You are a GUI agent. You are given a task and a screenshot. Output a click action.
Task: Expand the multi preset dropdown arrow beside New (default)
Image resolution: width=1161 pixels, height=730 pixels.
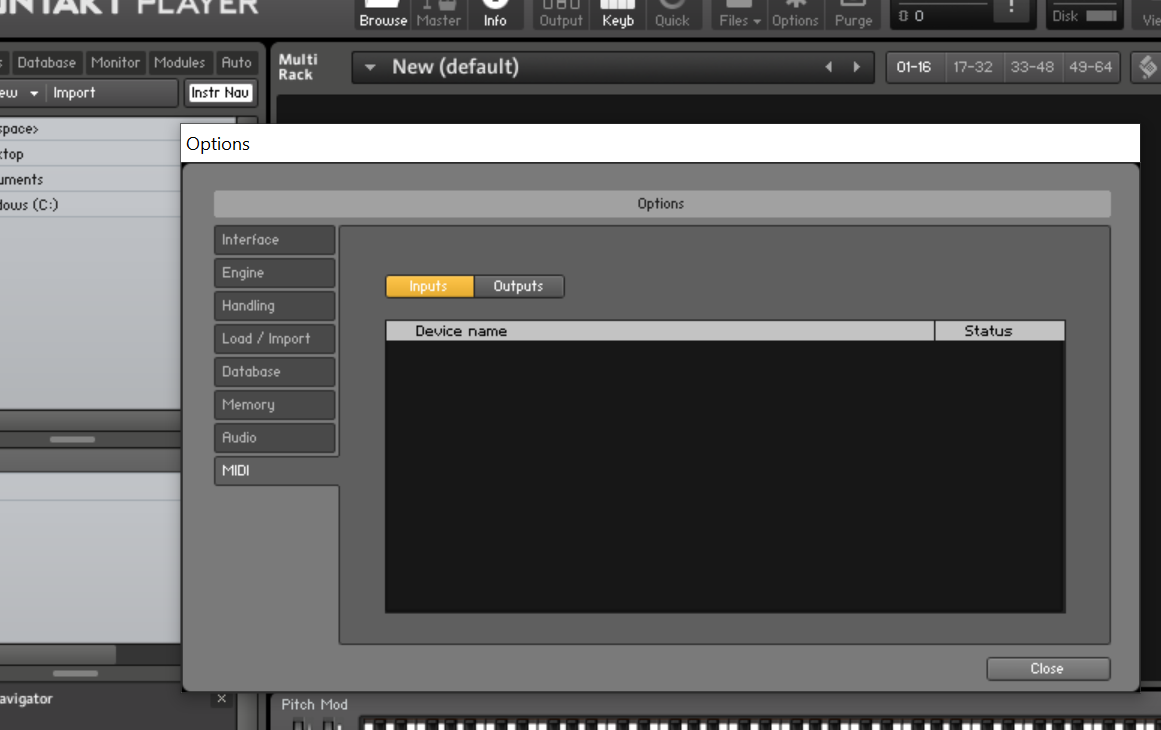pyautogui.click(x=369, y=67)
